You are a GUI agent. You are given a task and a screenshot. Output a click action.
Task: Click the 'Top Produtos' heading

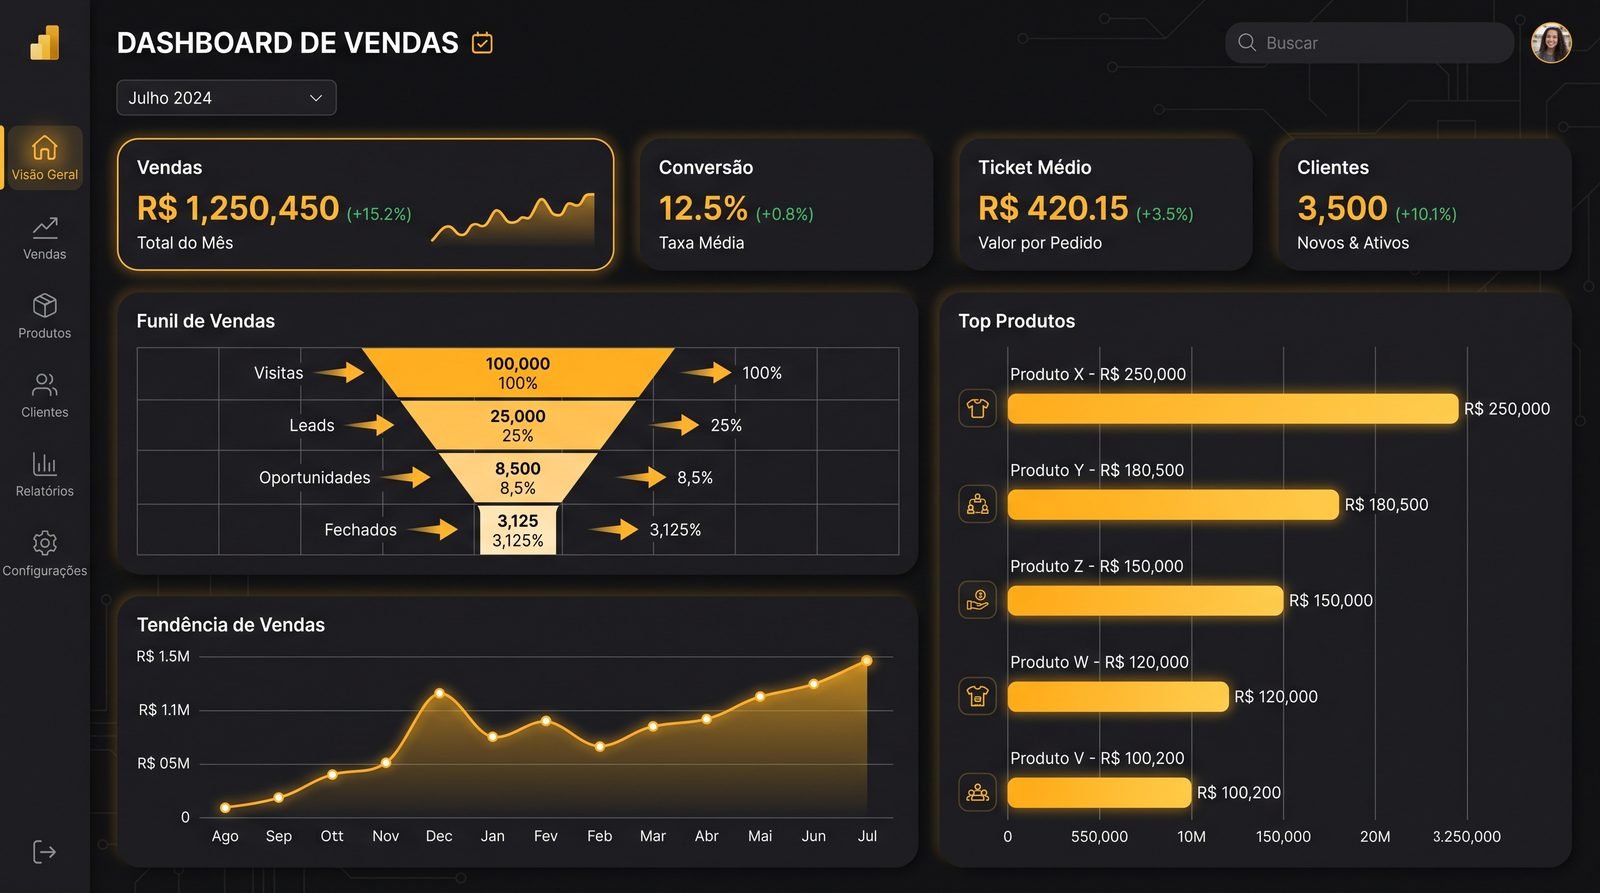click(x=1017, y=321)
